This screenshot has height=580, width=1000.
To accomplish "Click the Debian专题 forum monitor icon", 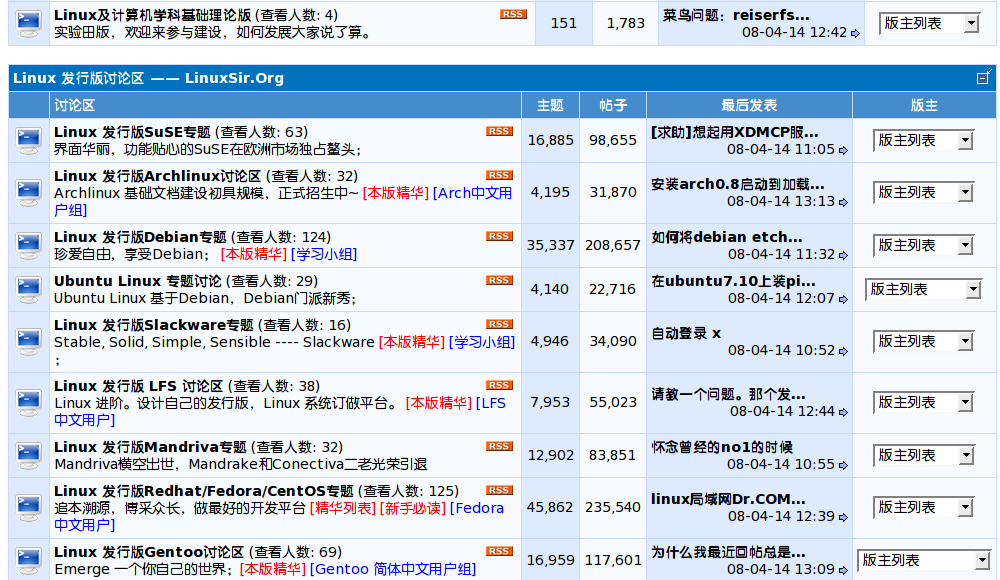I will tap(29, 246).
